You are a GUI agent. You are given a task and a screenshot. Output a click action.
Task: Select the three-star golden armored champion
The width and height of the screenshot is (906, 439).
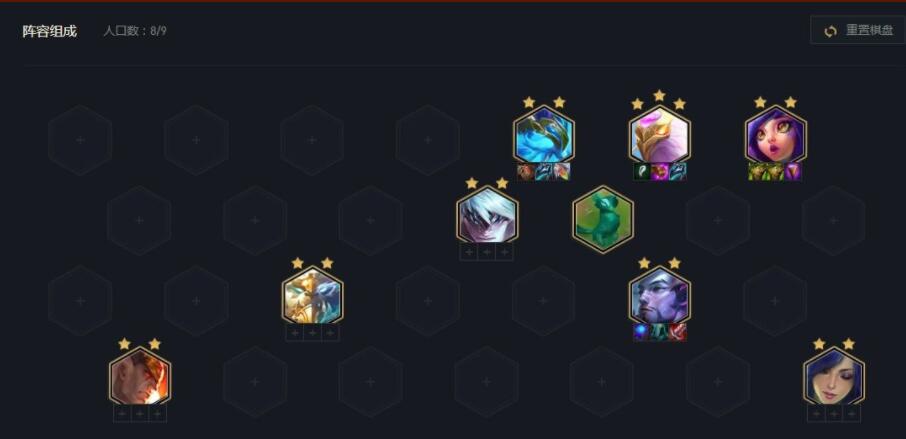tap(659, 135)
